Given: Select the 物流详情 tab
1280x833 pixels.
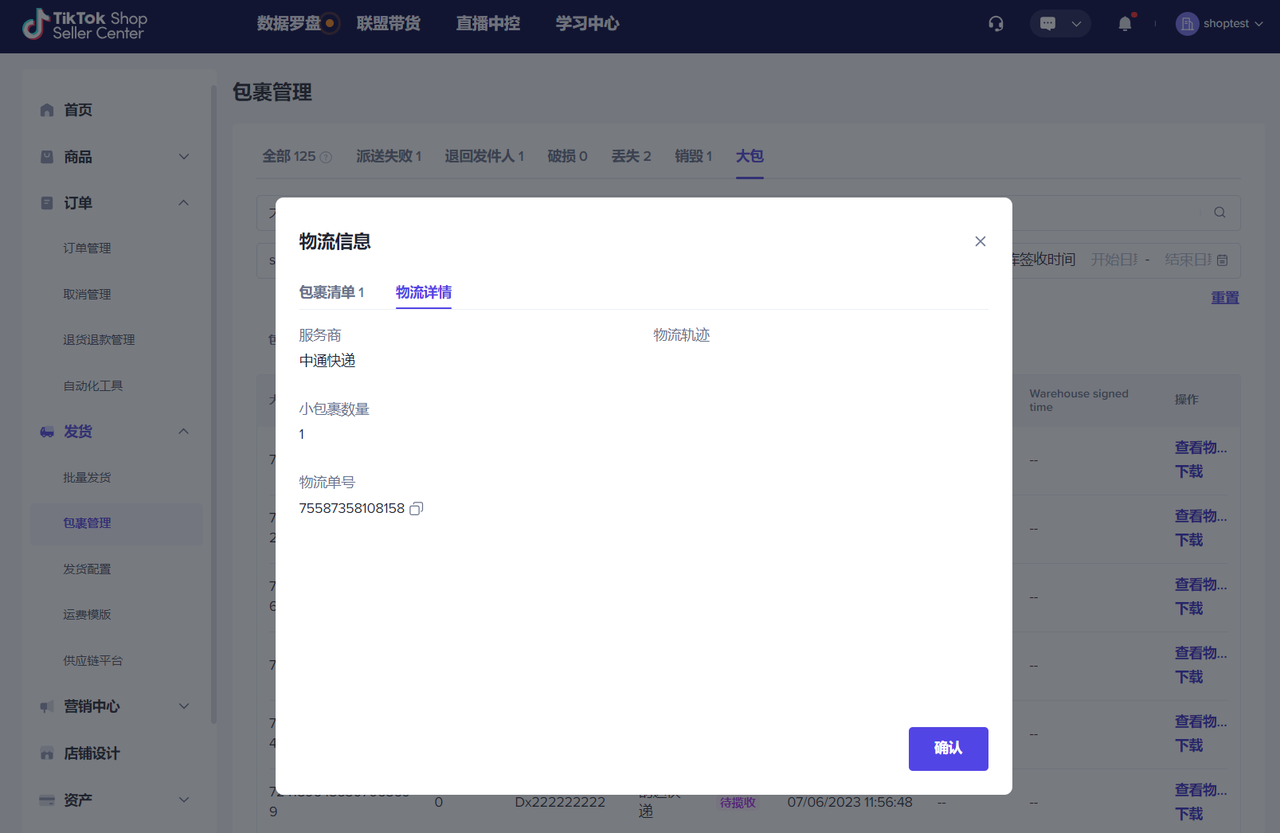Looking at the screenshot, I should [424, 292].
